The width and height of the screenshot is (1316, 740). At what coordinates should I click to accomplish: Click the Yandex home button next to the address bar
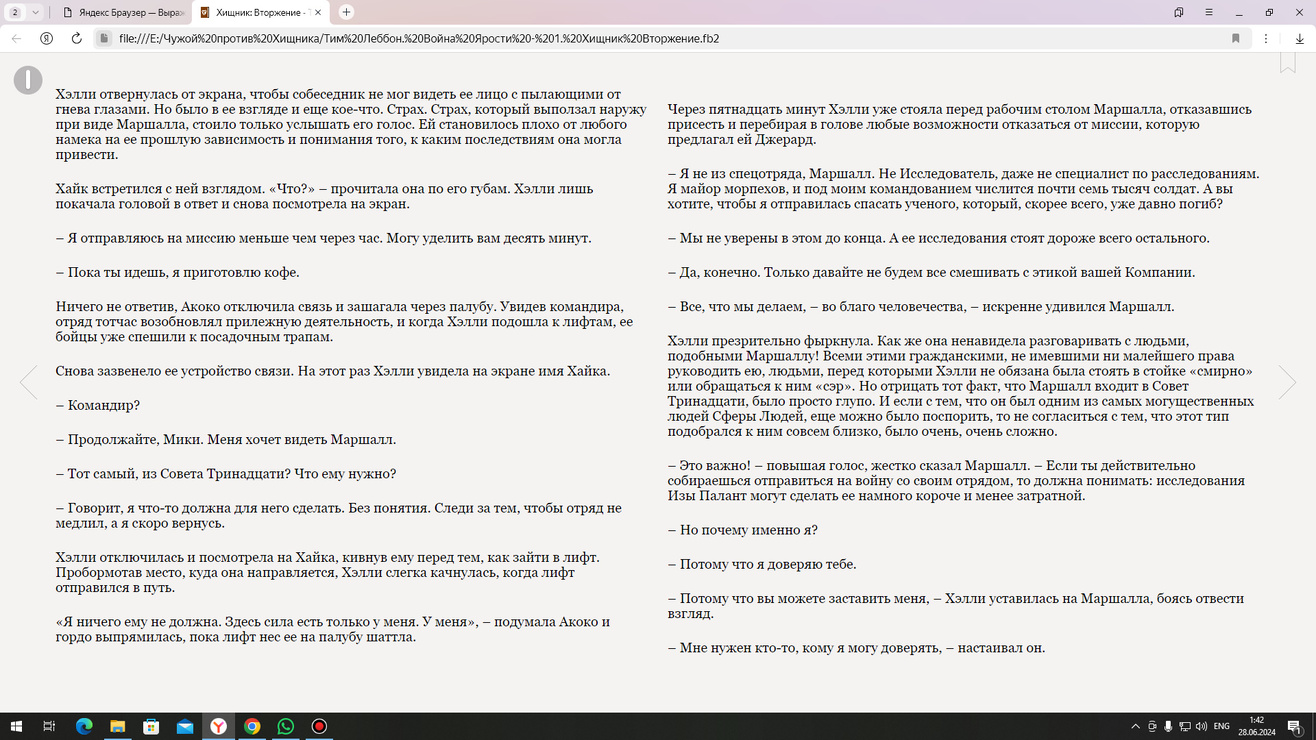pyautogui.click(x=46, y=38)
